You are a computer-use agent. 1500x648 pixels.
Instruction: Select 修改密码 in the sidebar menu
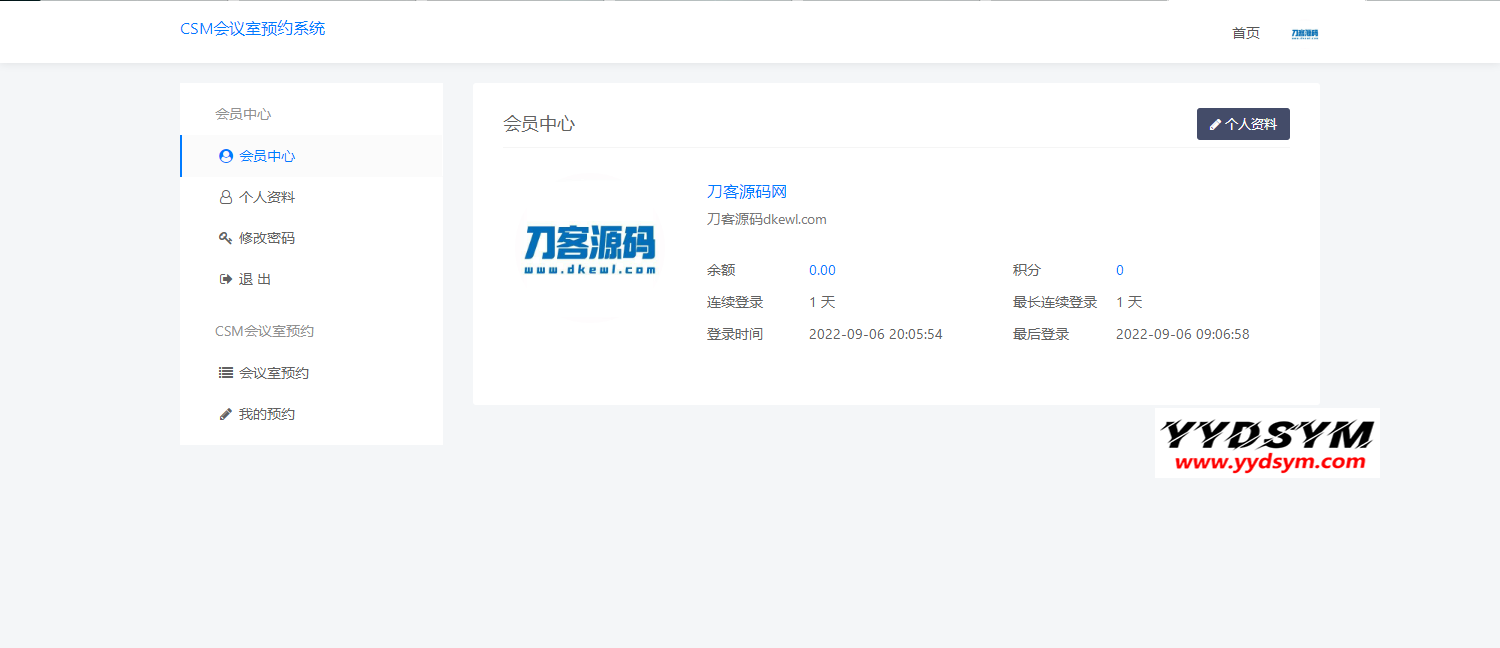click(267, 238)
